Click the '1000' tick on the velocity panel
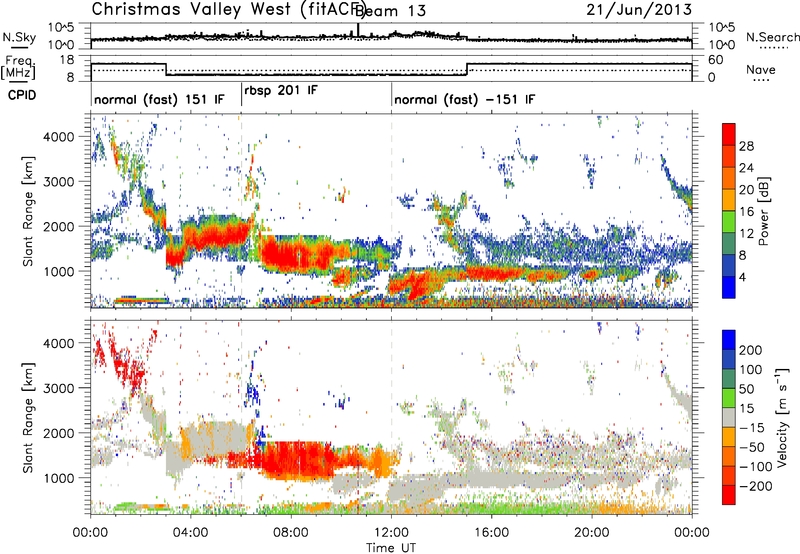Image resolution: width=800 pixels, height=554 pixels. [x=59, y=478]
